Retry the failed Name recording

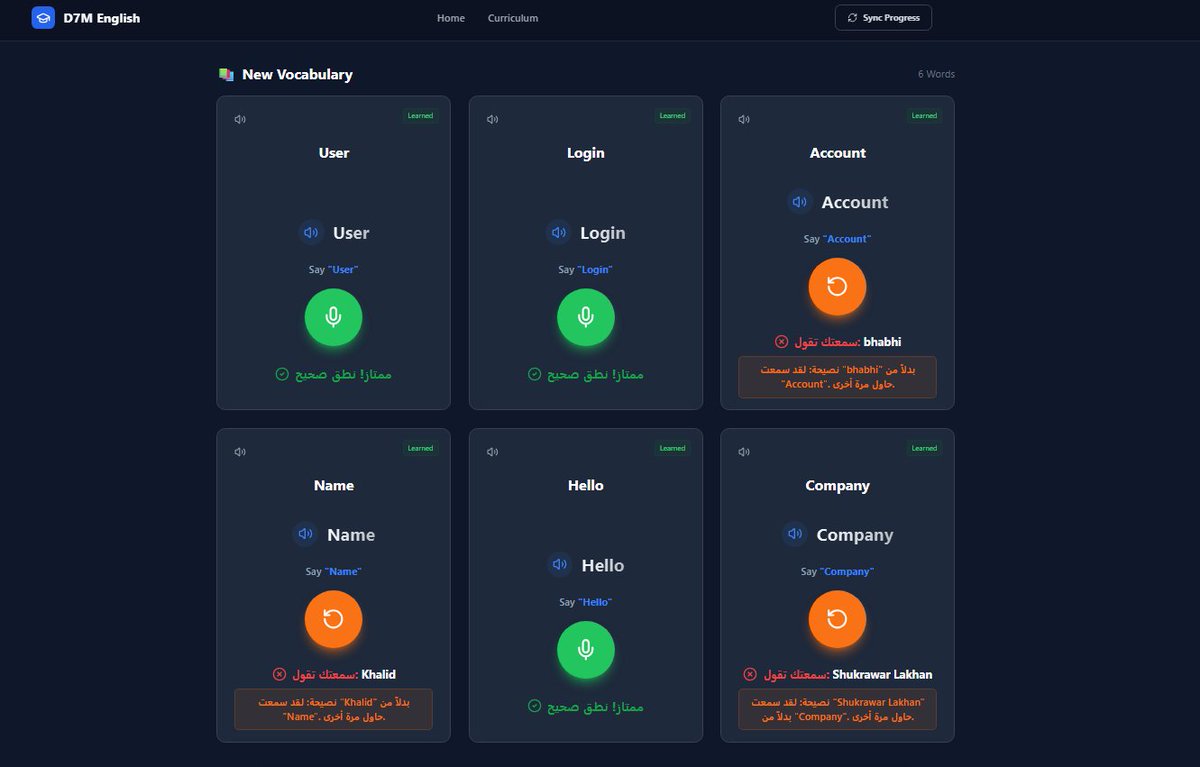333,619
